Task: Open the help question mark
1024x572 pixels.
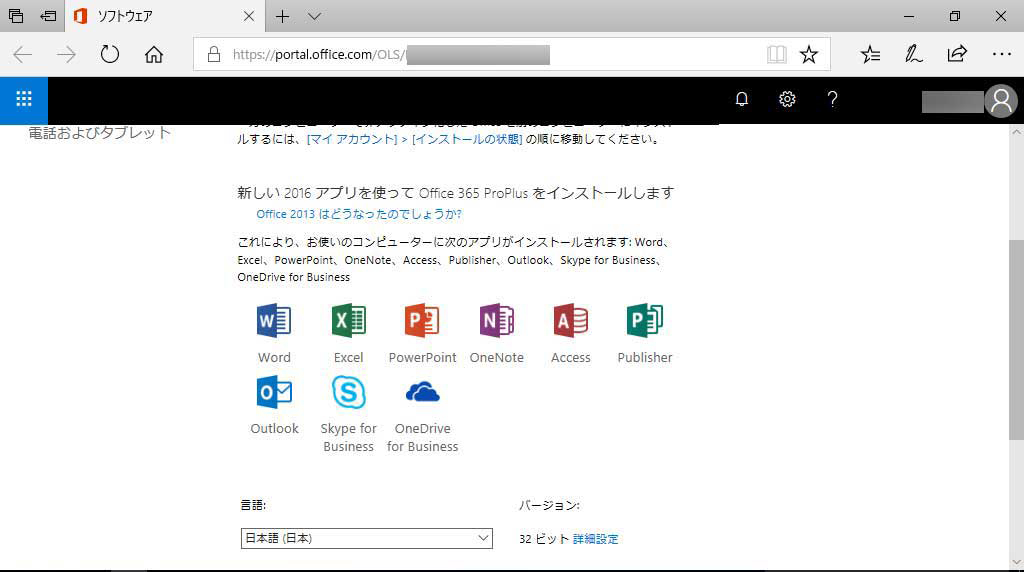Action: pyautogui.click(x=832, y=99)
